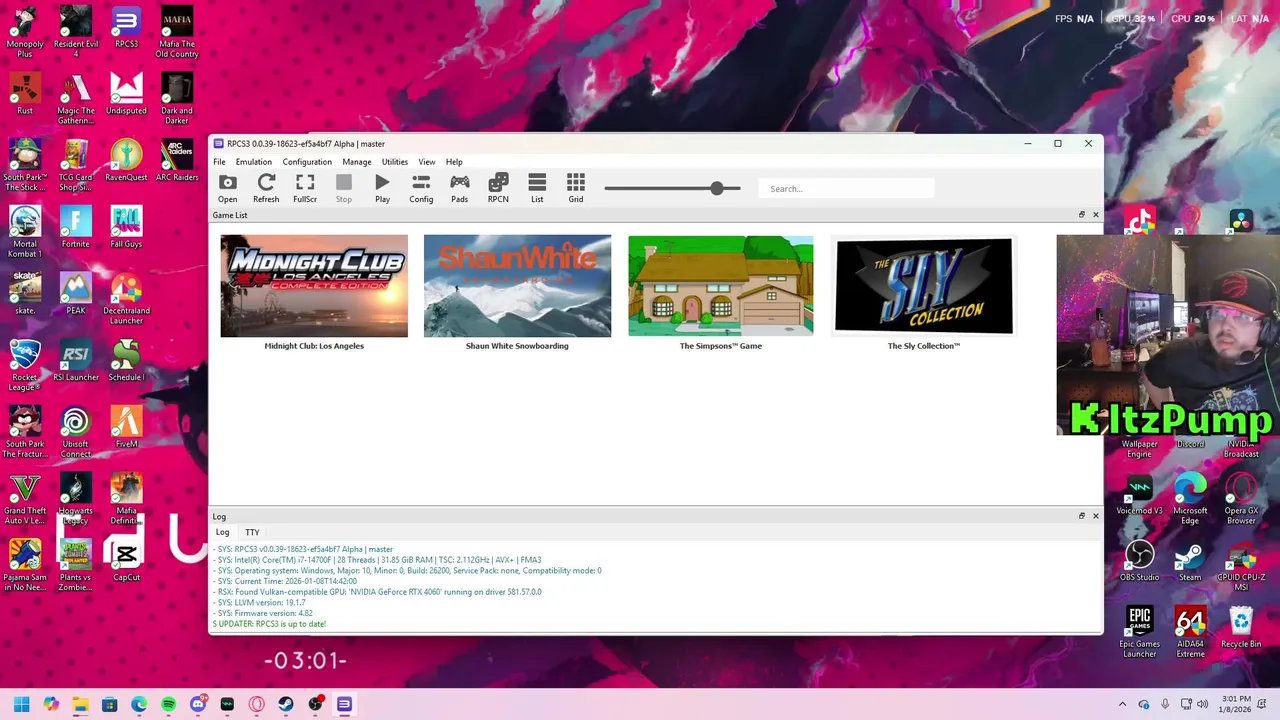Float the Log panel
Screen dimensions: 1280x720
(x=1081, y=516)
